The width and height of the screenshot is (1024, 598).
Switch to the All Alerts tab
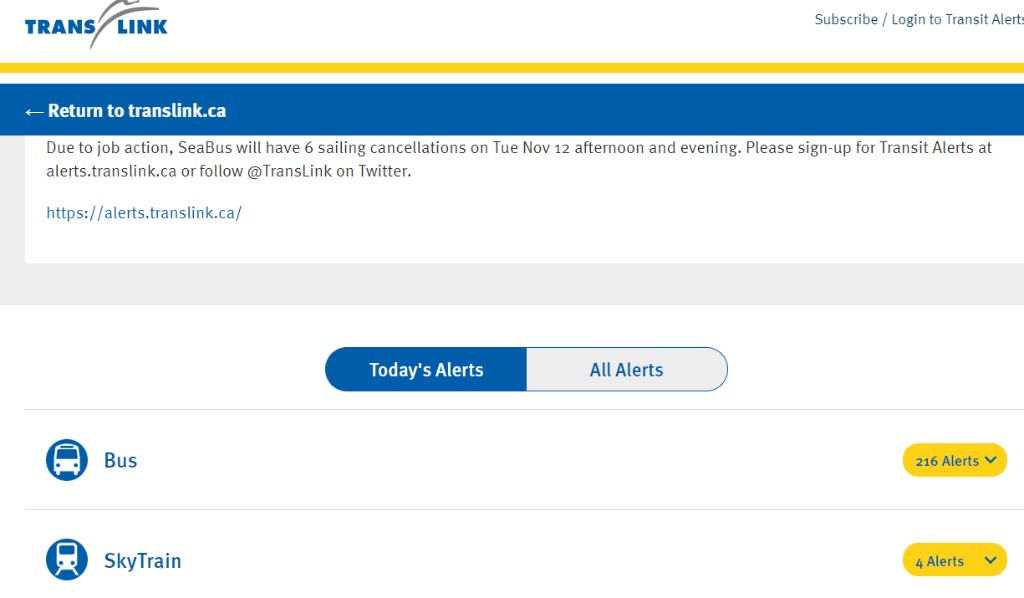627,370
